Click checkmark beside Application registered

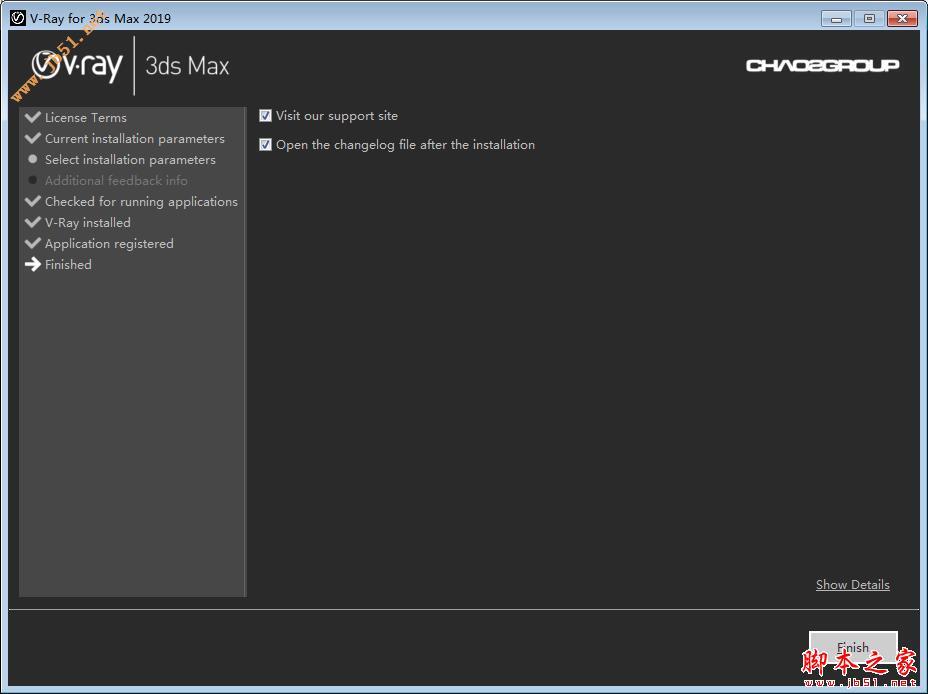click(x=33, y=243)
